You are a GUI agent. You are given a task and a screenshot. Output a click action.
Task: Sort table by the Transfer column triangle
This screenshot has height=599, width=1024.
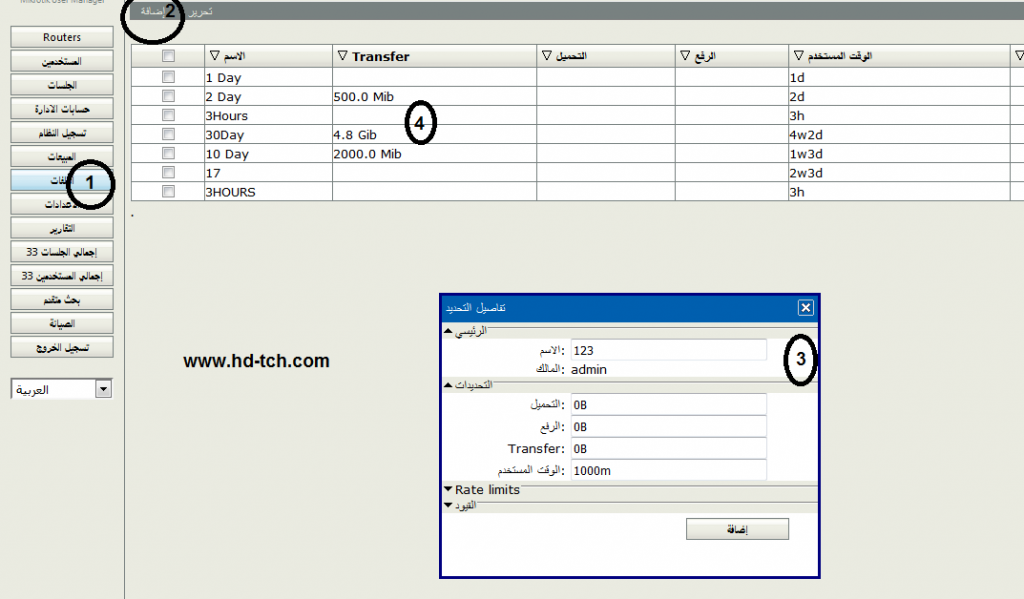[x=342, y=57]
